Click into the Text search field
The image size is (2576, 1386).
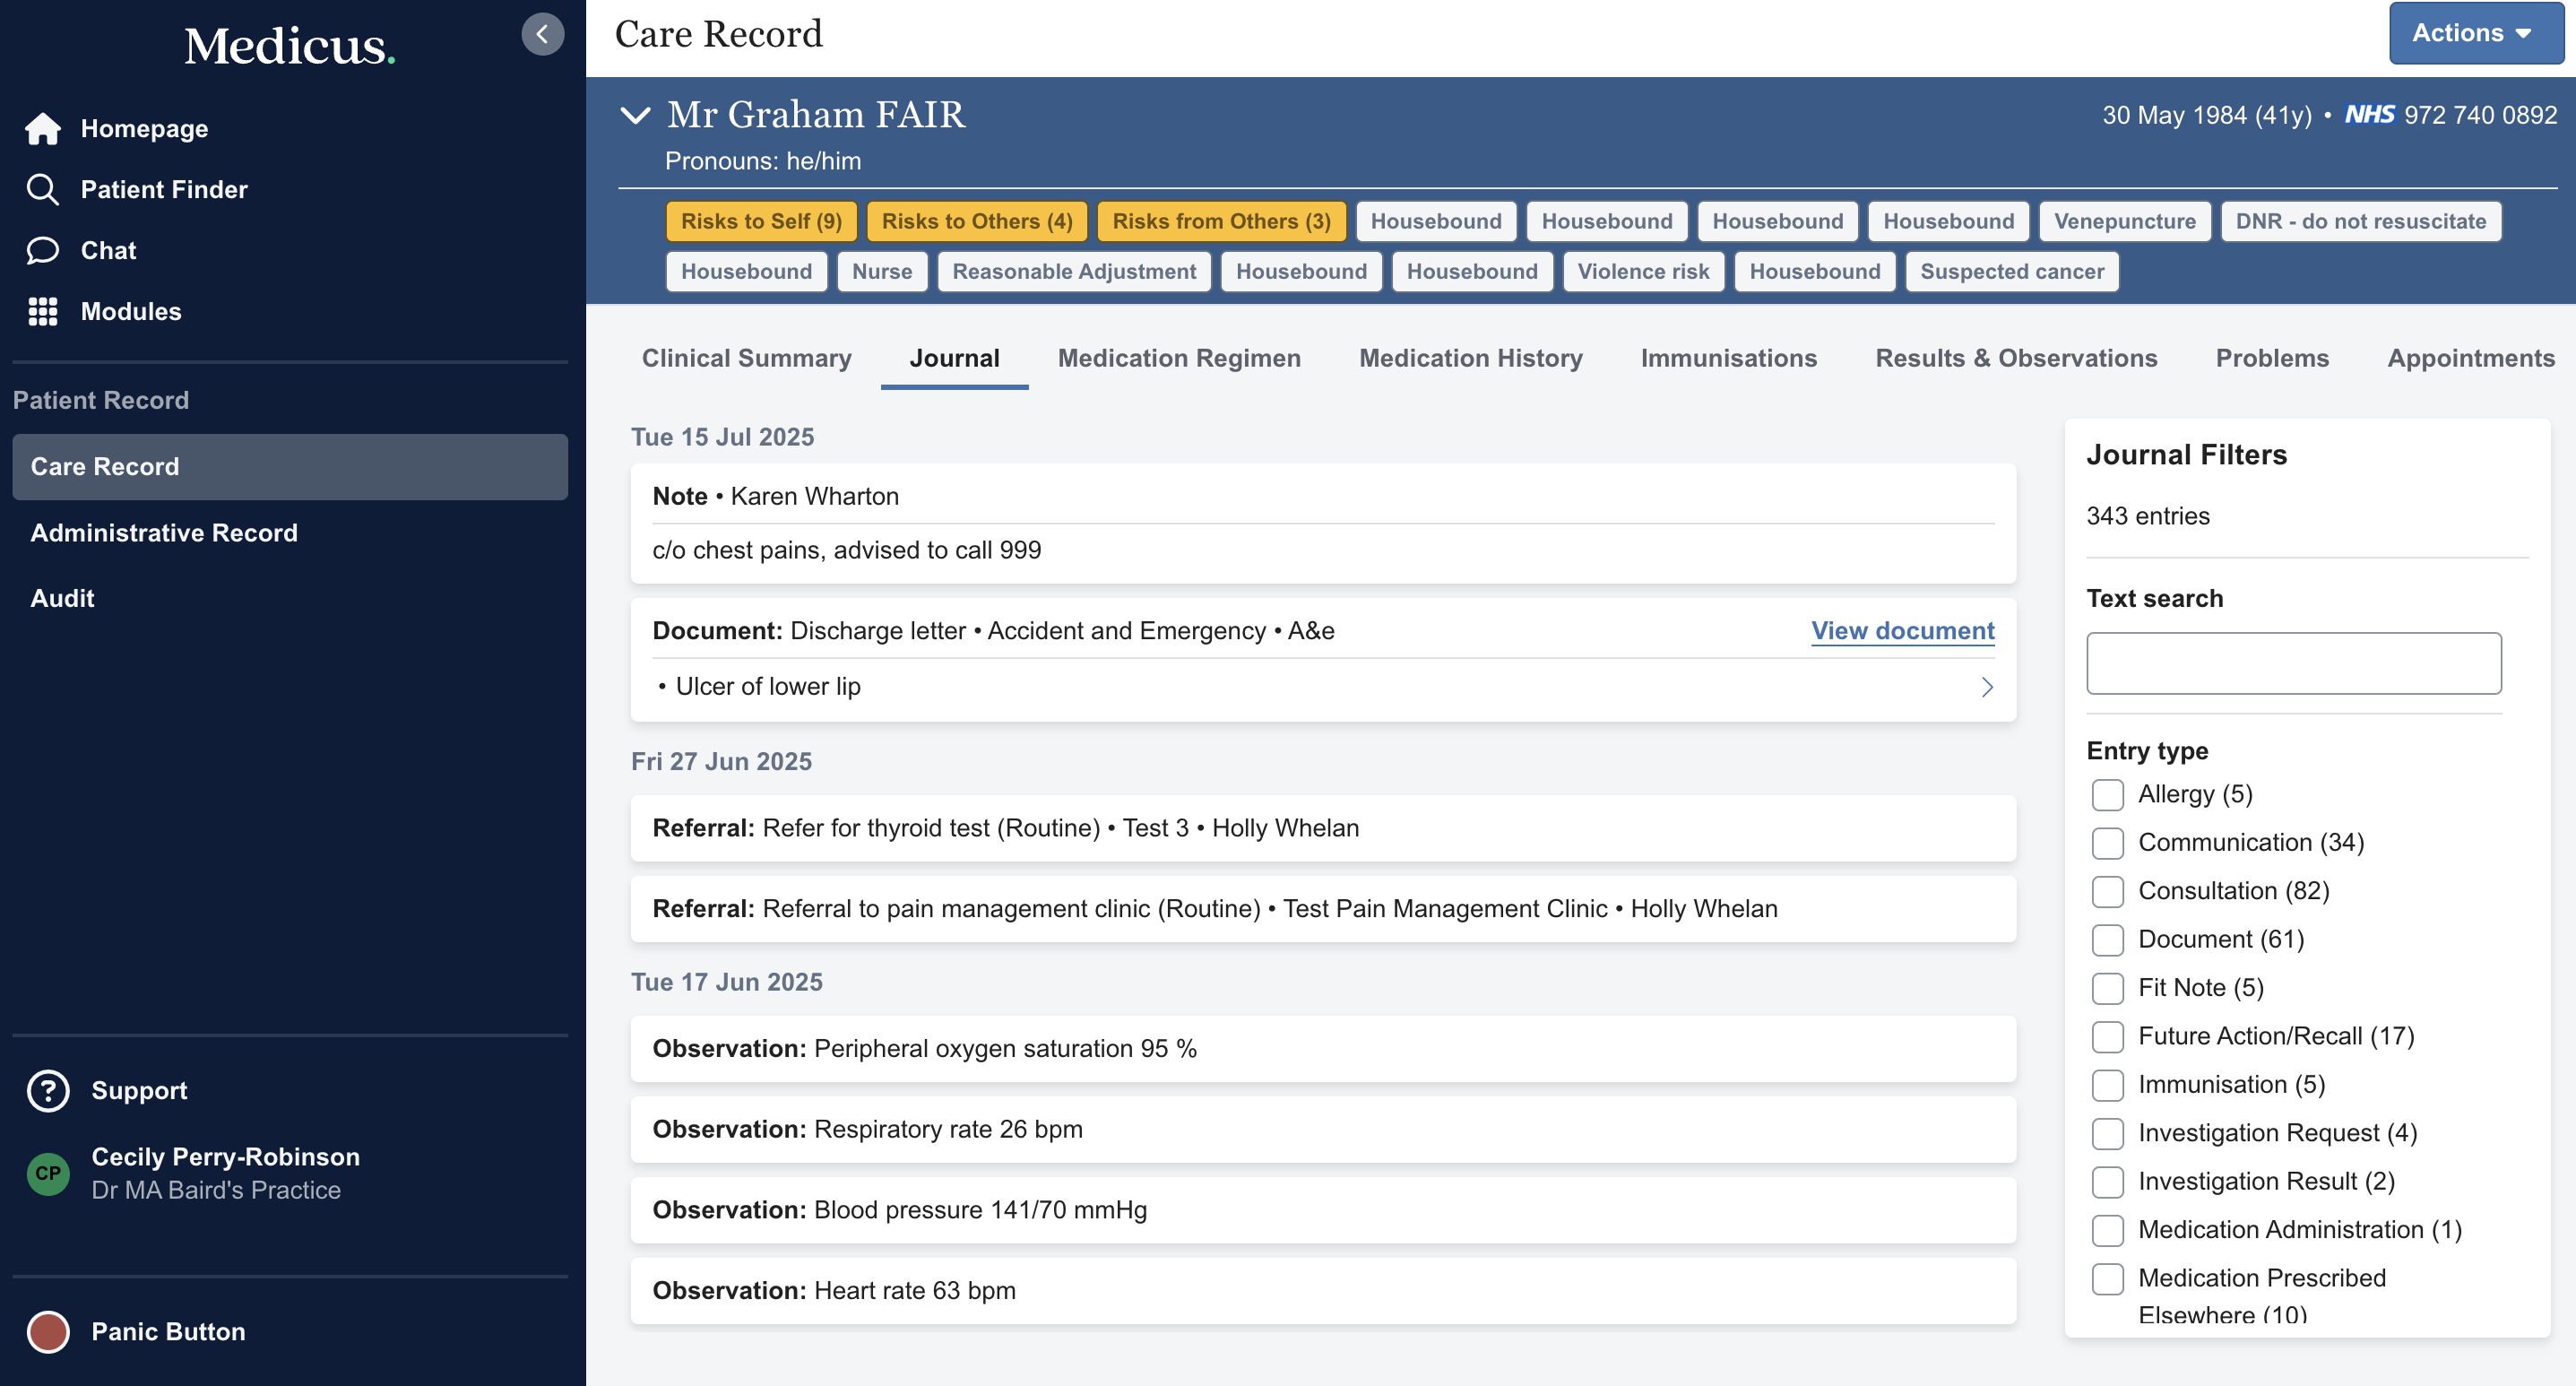[2293, 663]
